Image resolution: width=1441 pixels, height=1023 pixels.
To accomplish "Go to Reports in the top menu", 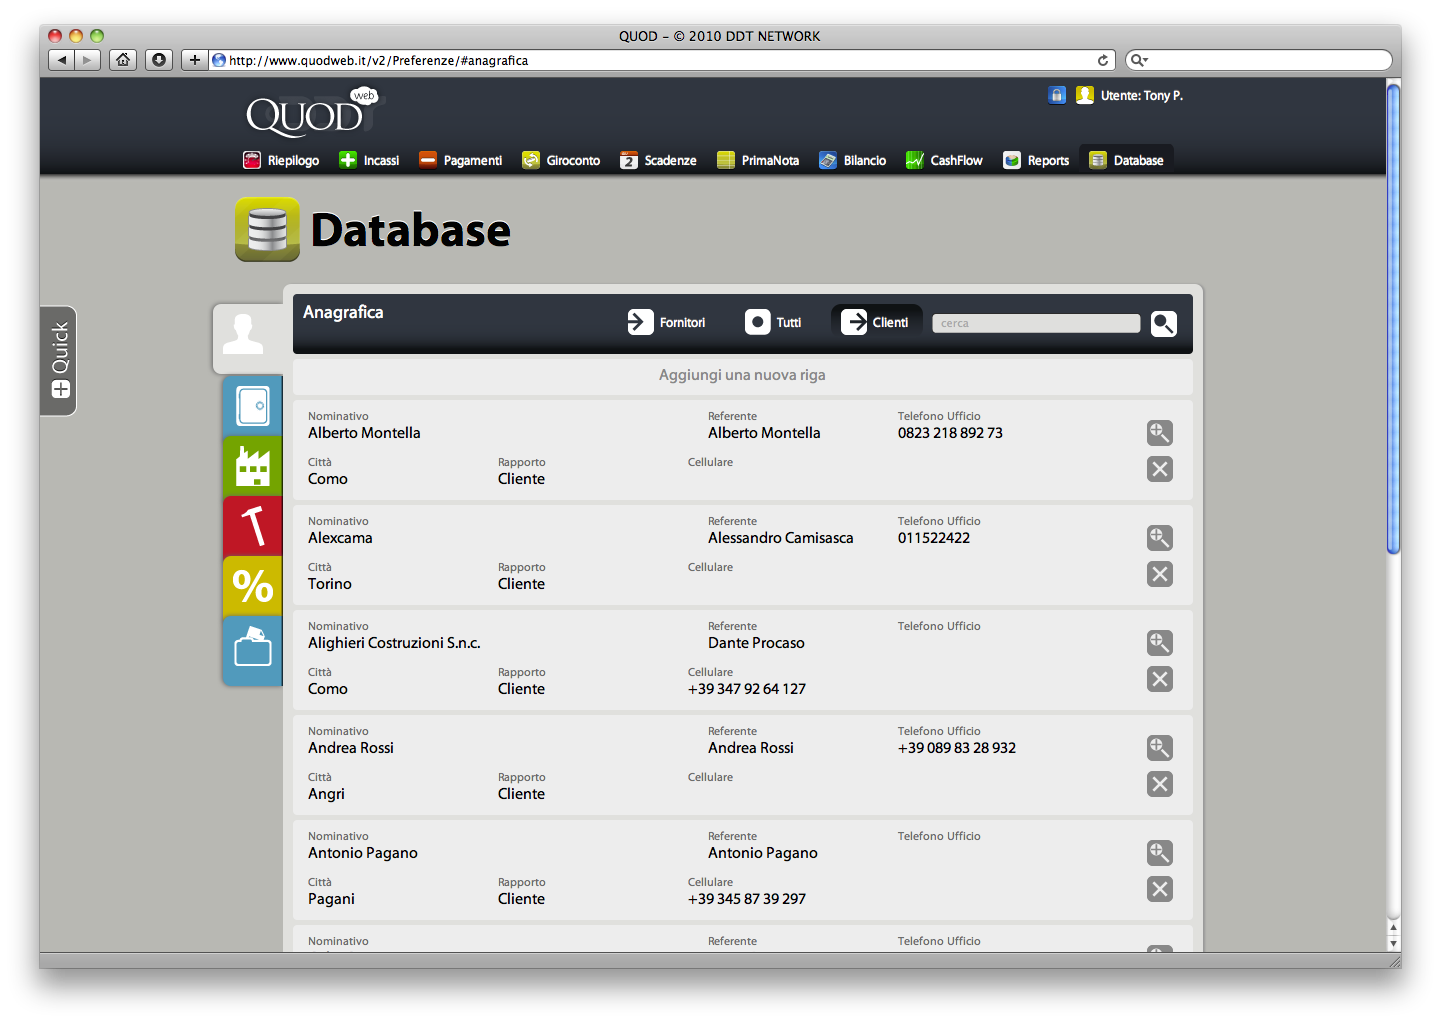I will pyautogui.click(x=1036, y=160).
